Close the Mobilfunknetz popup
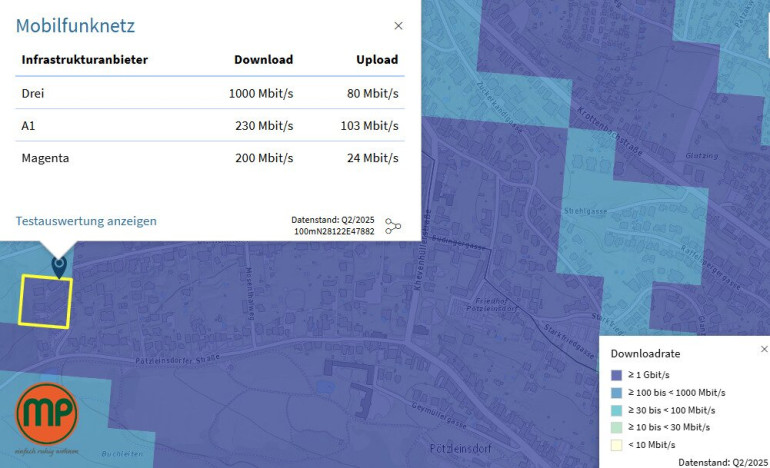This screenshot has width=770, height=468. click(x=398, y=26)
